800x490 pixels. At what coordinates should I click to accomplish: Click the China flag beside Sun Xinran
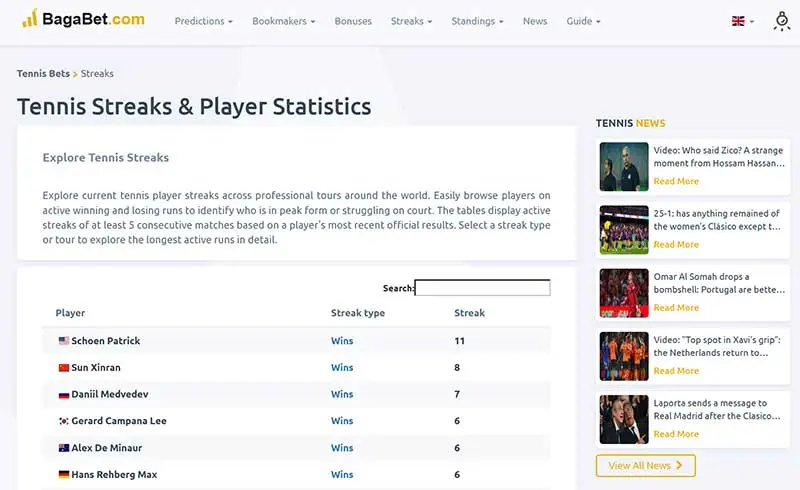64,368
